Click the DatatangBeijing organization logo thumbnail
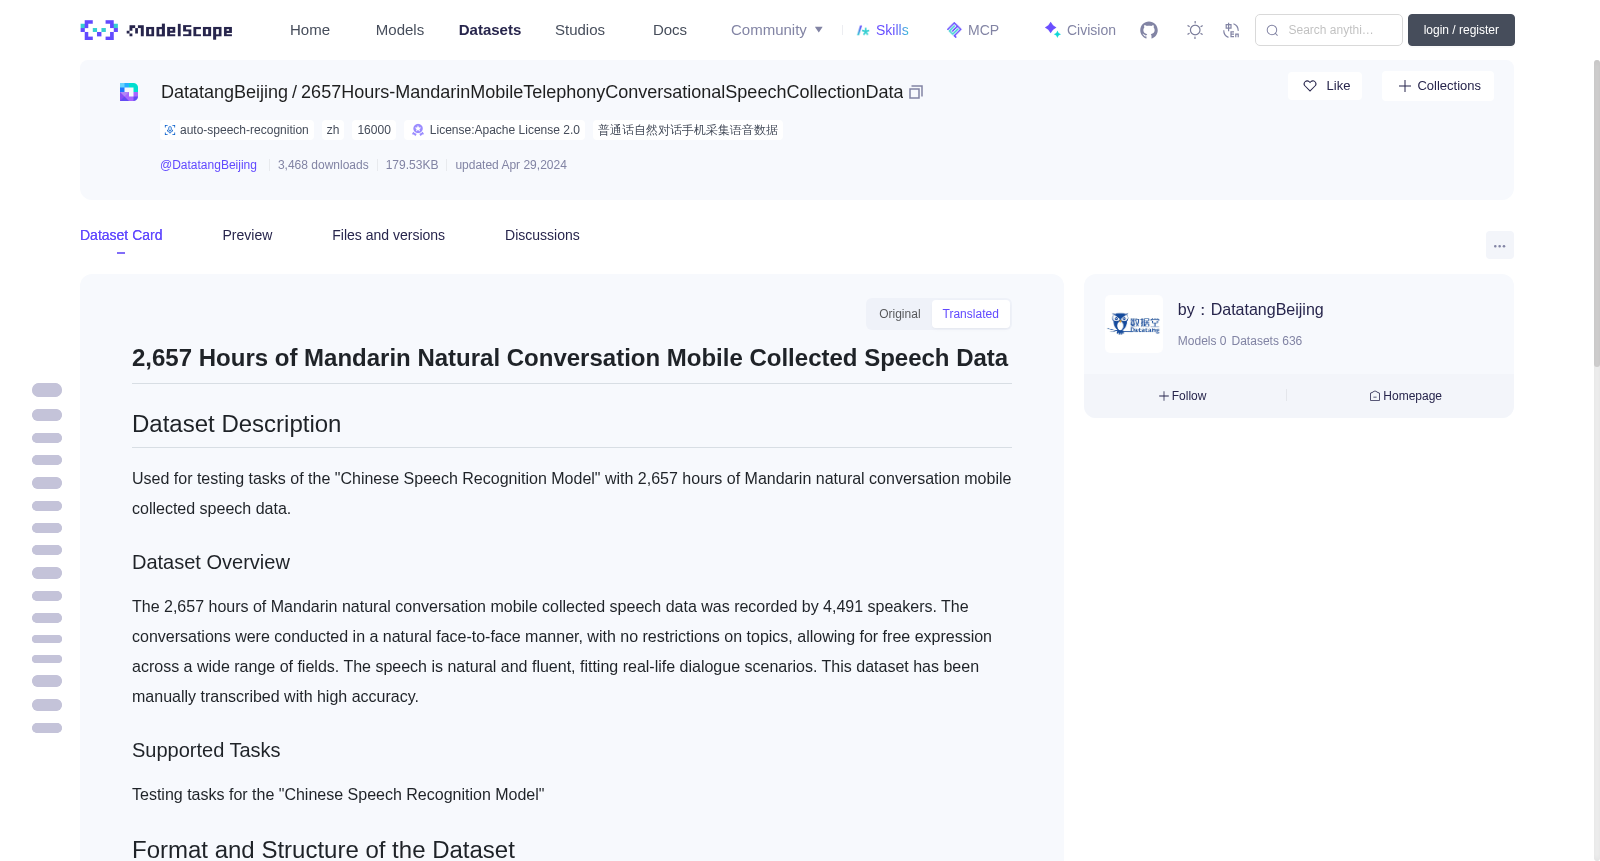 click(1134, 324)
